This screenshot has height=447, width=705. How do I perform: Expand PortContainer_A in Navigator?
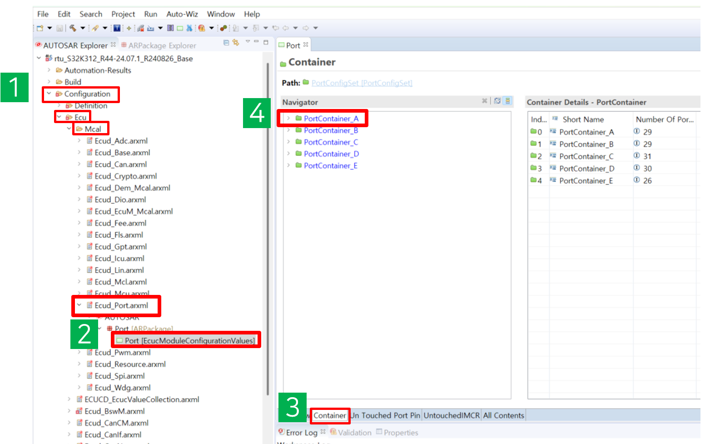[x=288, y=118]
